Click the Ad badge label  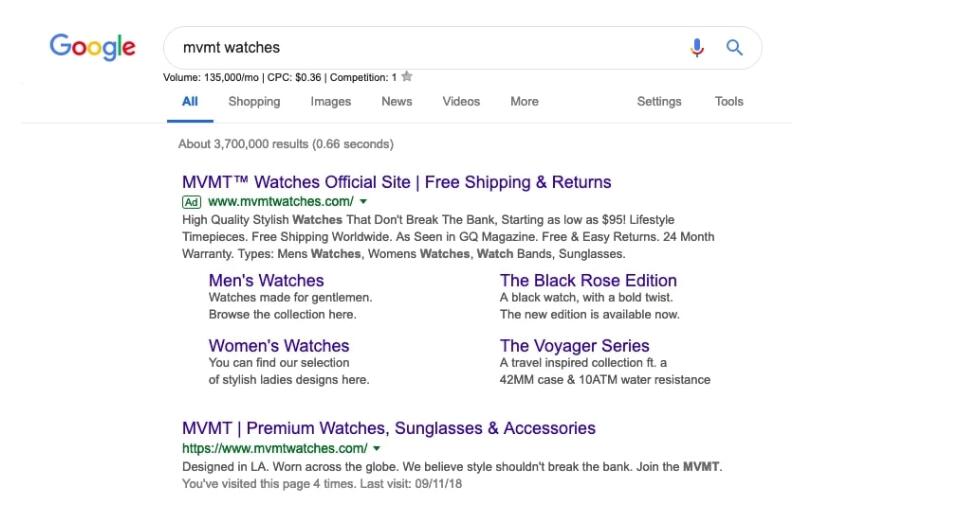[x=192, y=201]
